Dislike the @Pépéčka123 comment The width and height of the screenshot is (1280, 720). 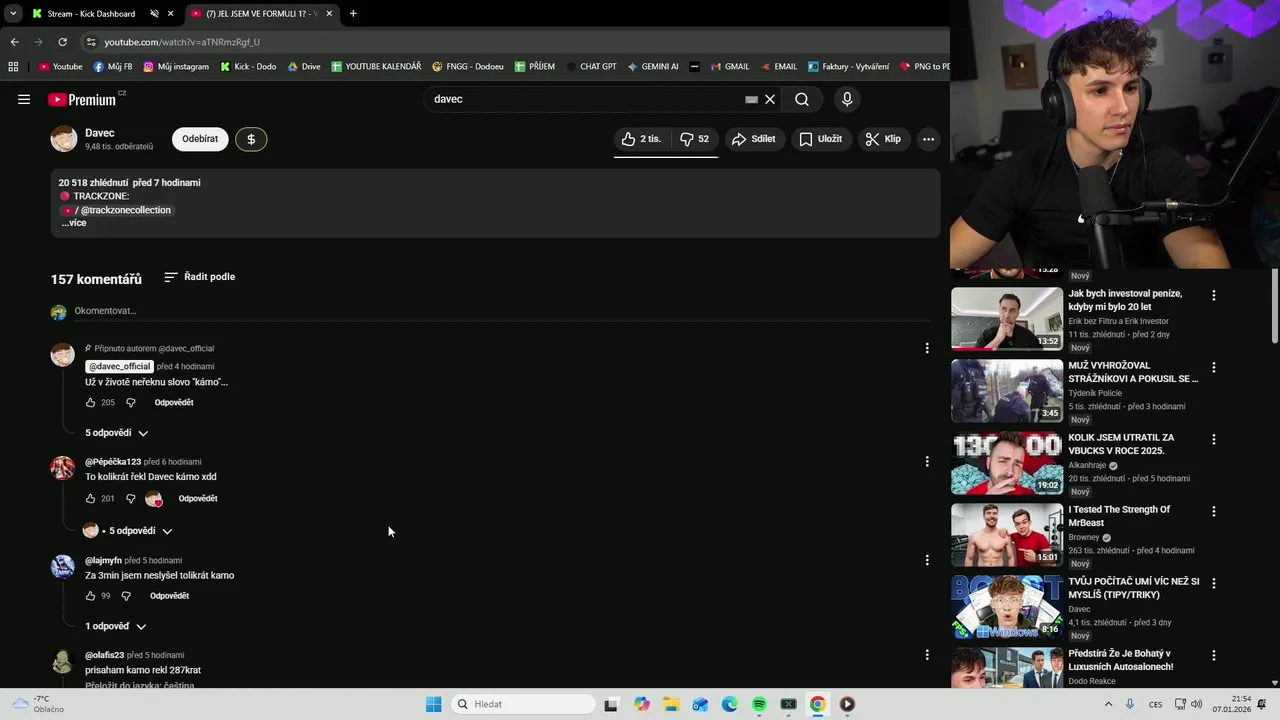pos(130,499)
